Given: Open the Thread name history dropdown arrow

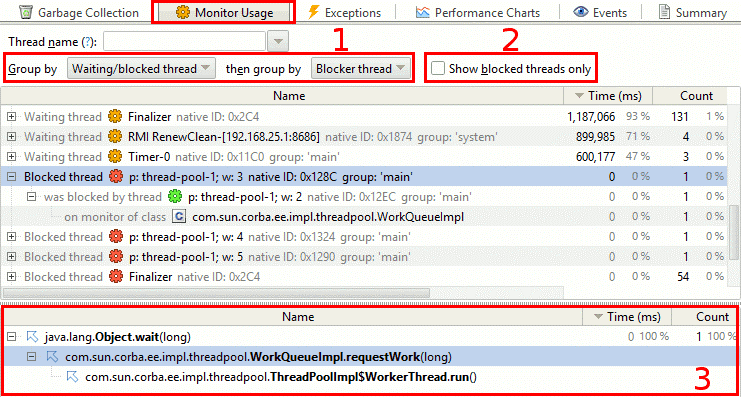Looking at the screenshot, I should pyautogui.click(x=278, y=42).
